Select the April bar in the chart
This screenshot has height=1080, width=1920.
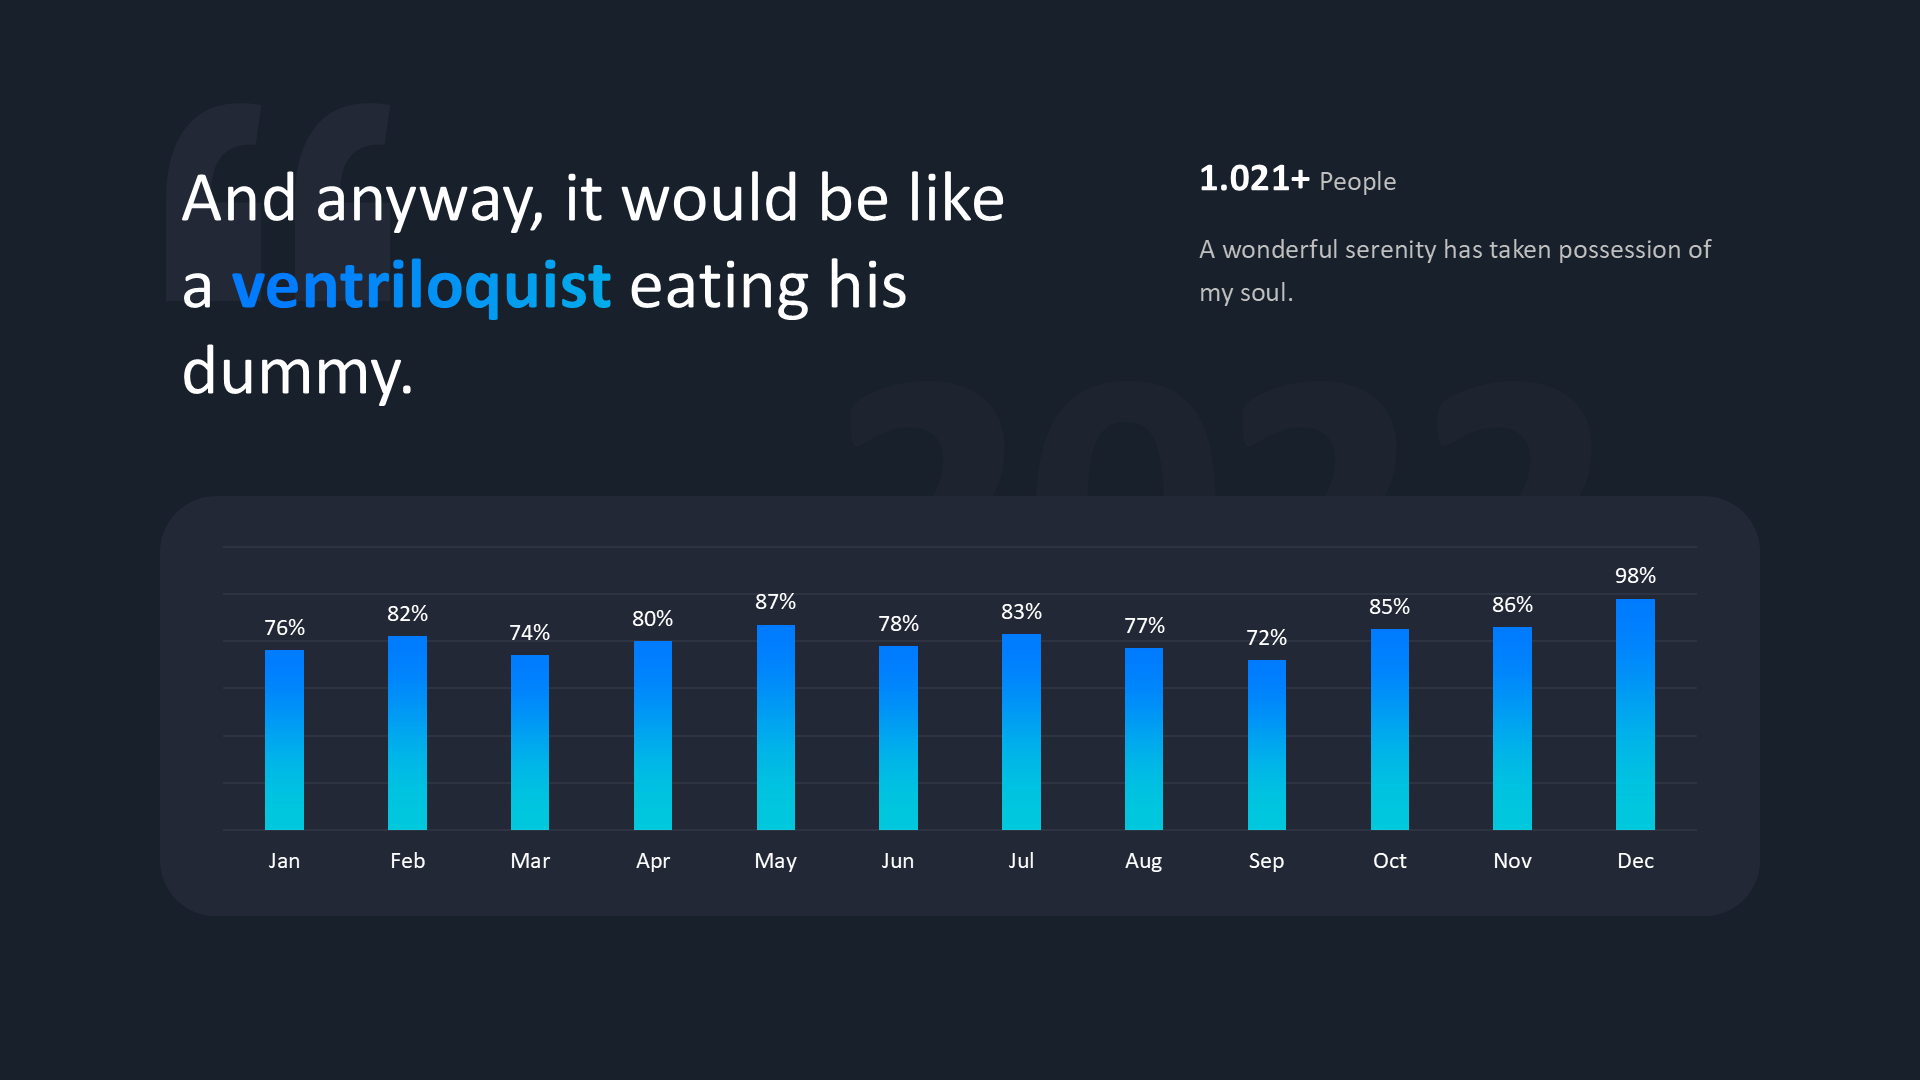pos(652,735)
